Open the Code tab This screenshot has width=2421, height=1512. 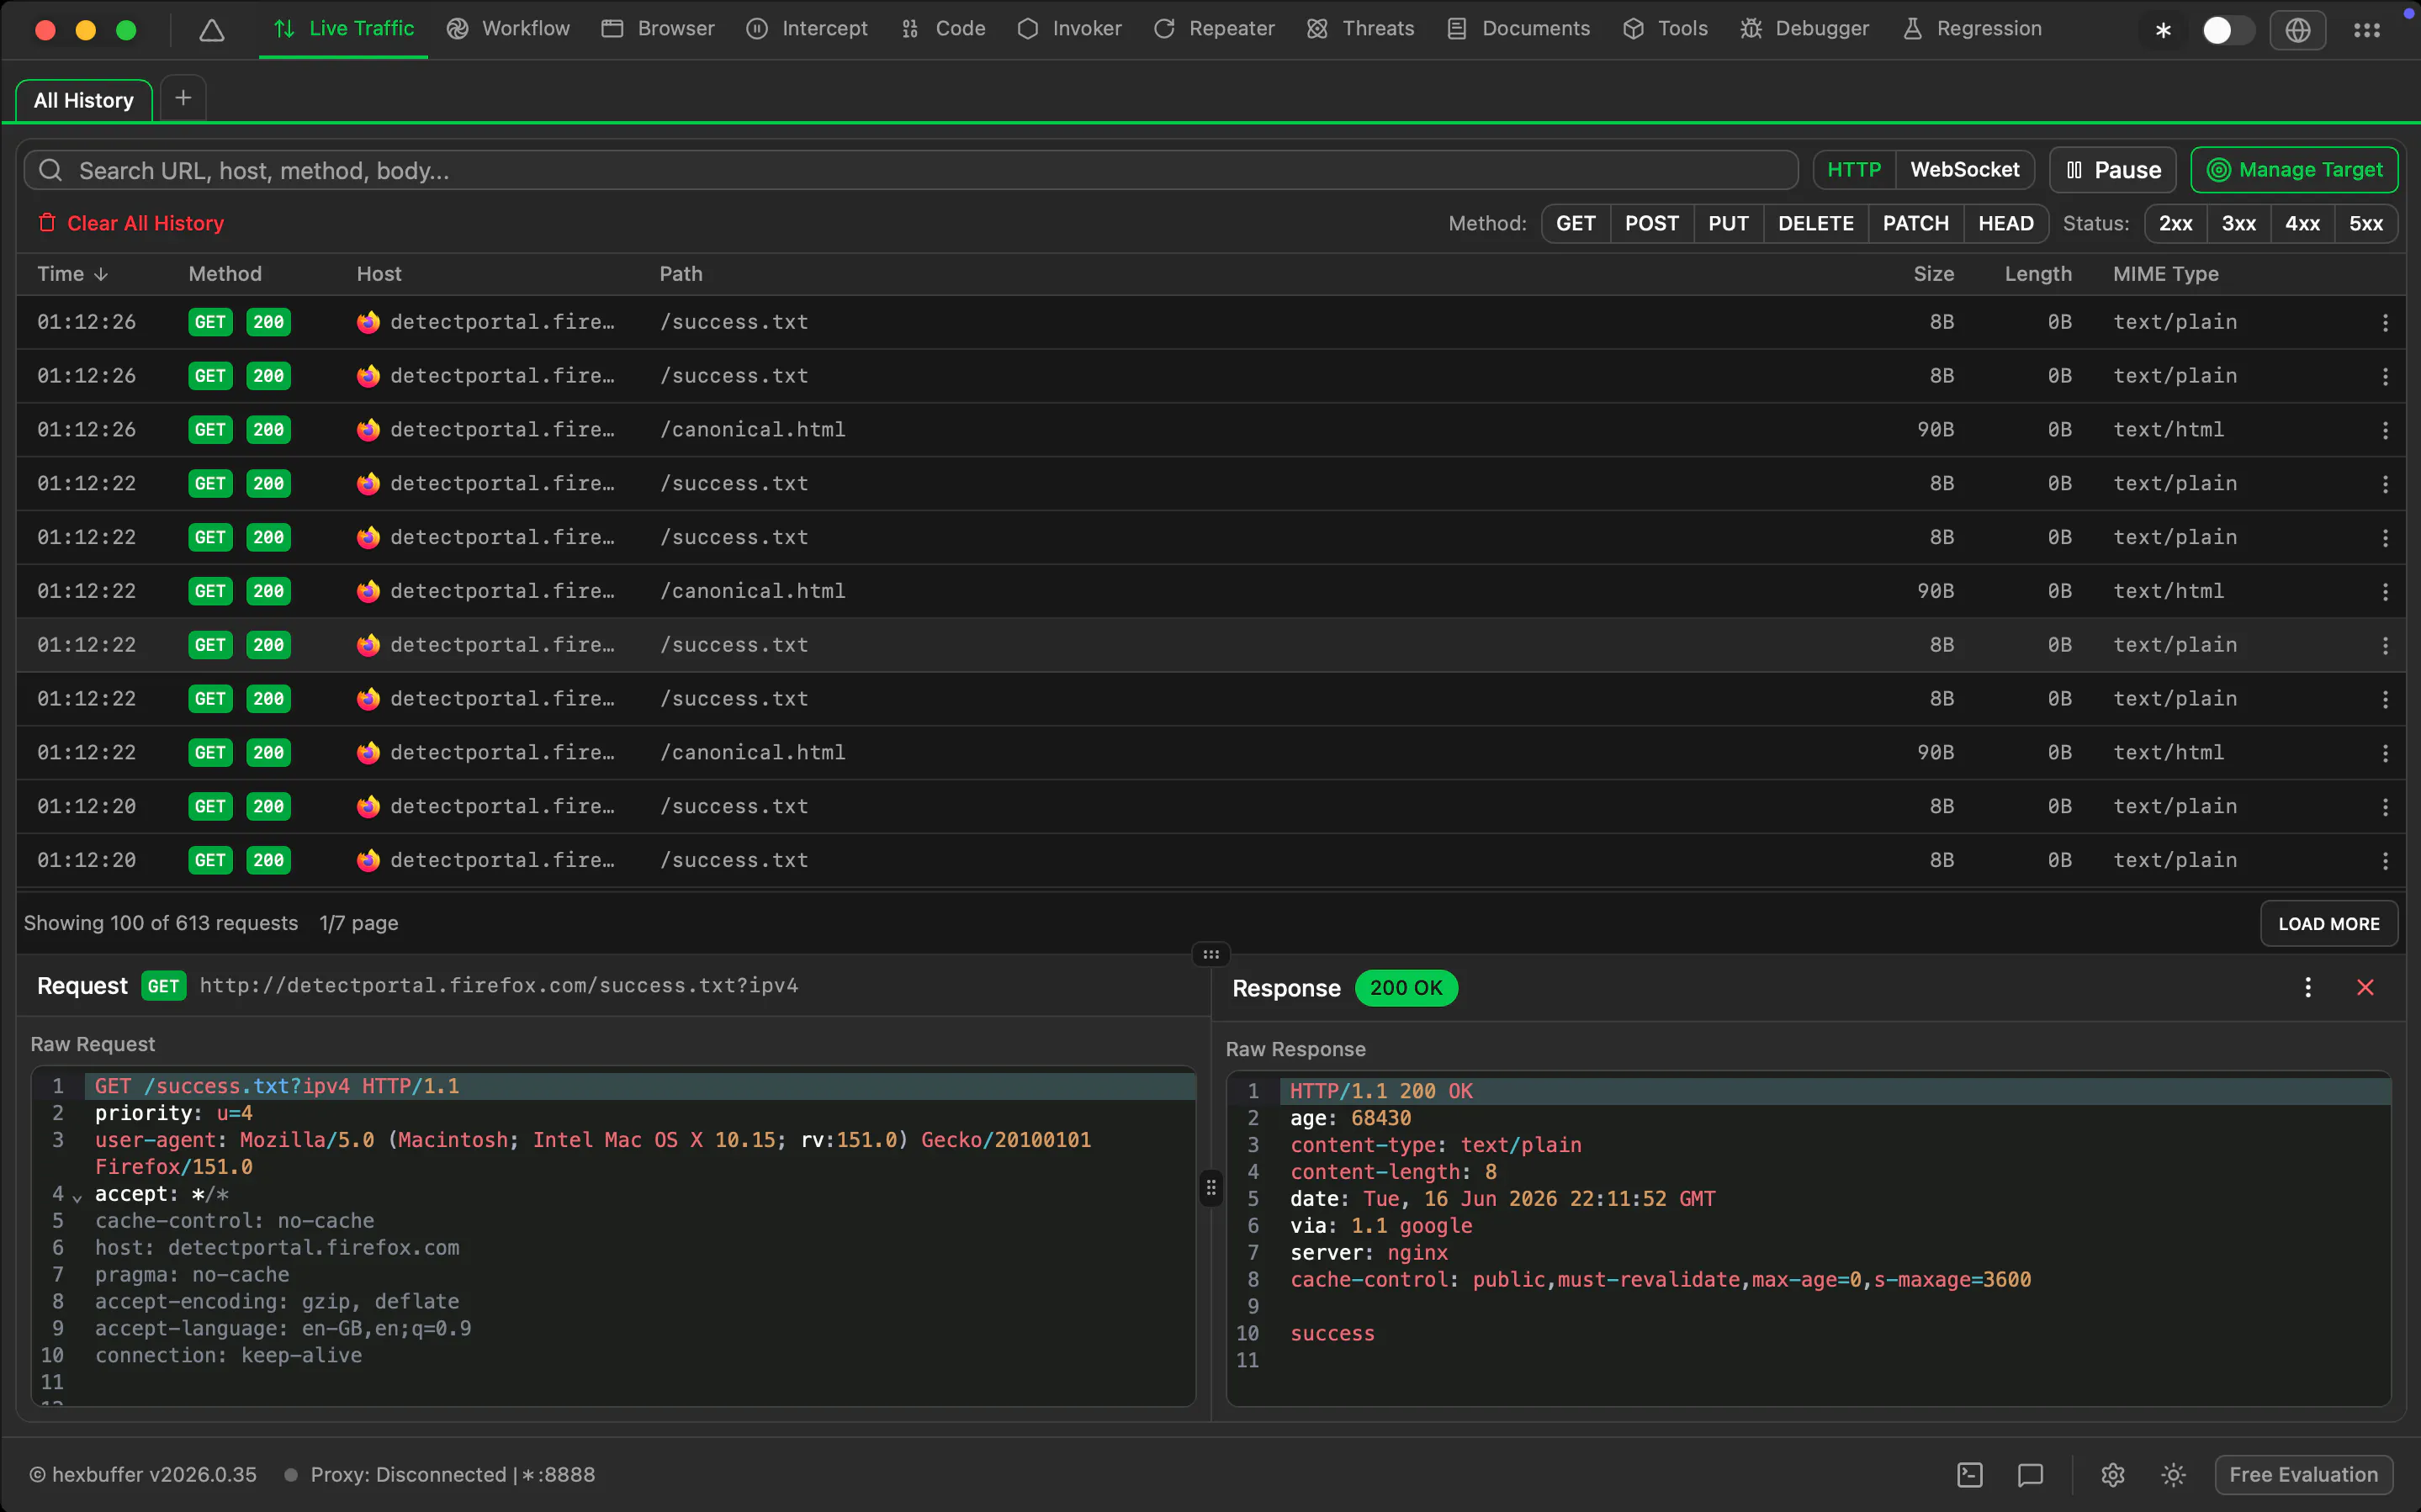tap(942, 29)
